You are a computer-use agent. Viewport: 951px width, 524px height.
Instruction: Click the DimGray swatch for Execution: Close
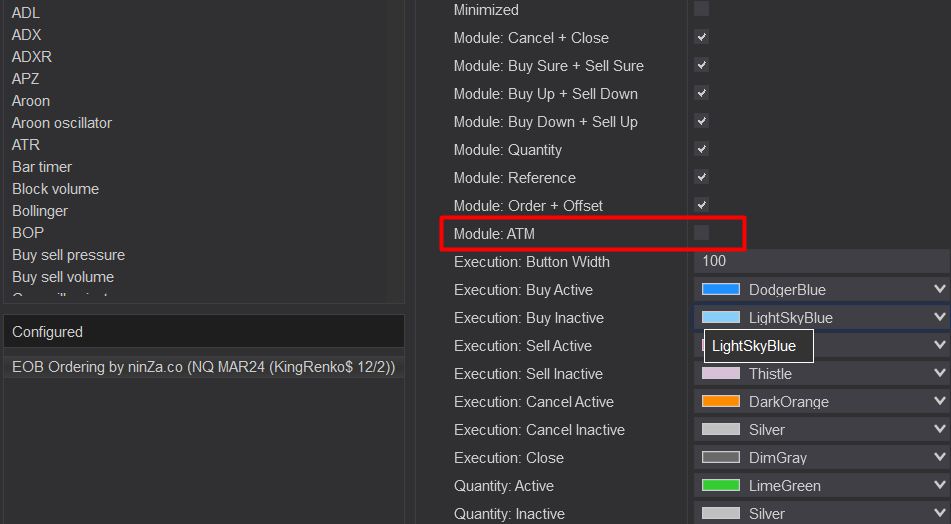720,457
